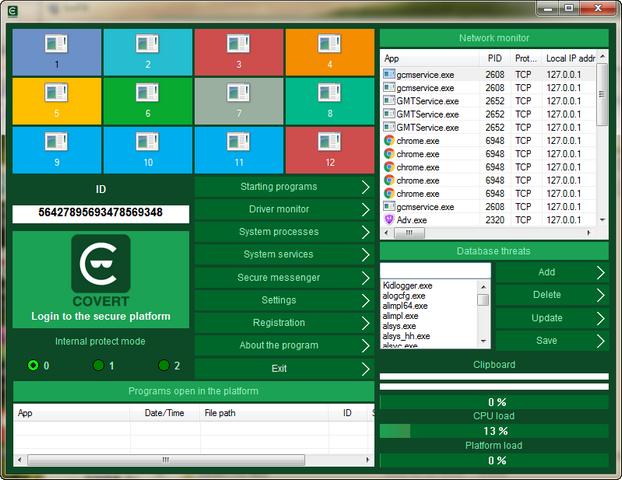Click the ID number field
622x480 pixels.
(x=101, y=213)
